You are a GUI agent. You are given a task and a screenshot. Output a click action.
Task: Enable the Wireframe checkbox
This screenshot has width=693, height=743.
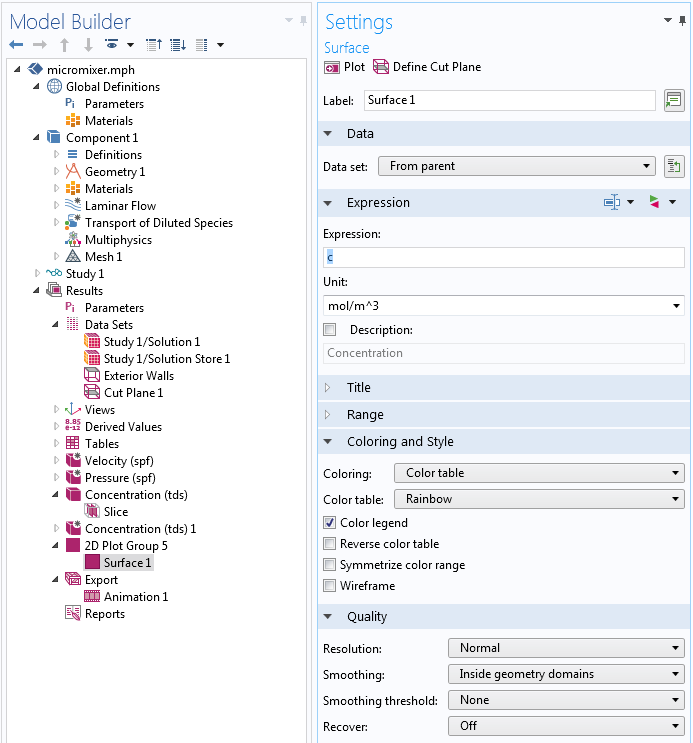329,586
